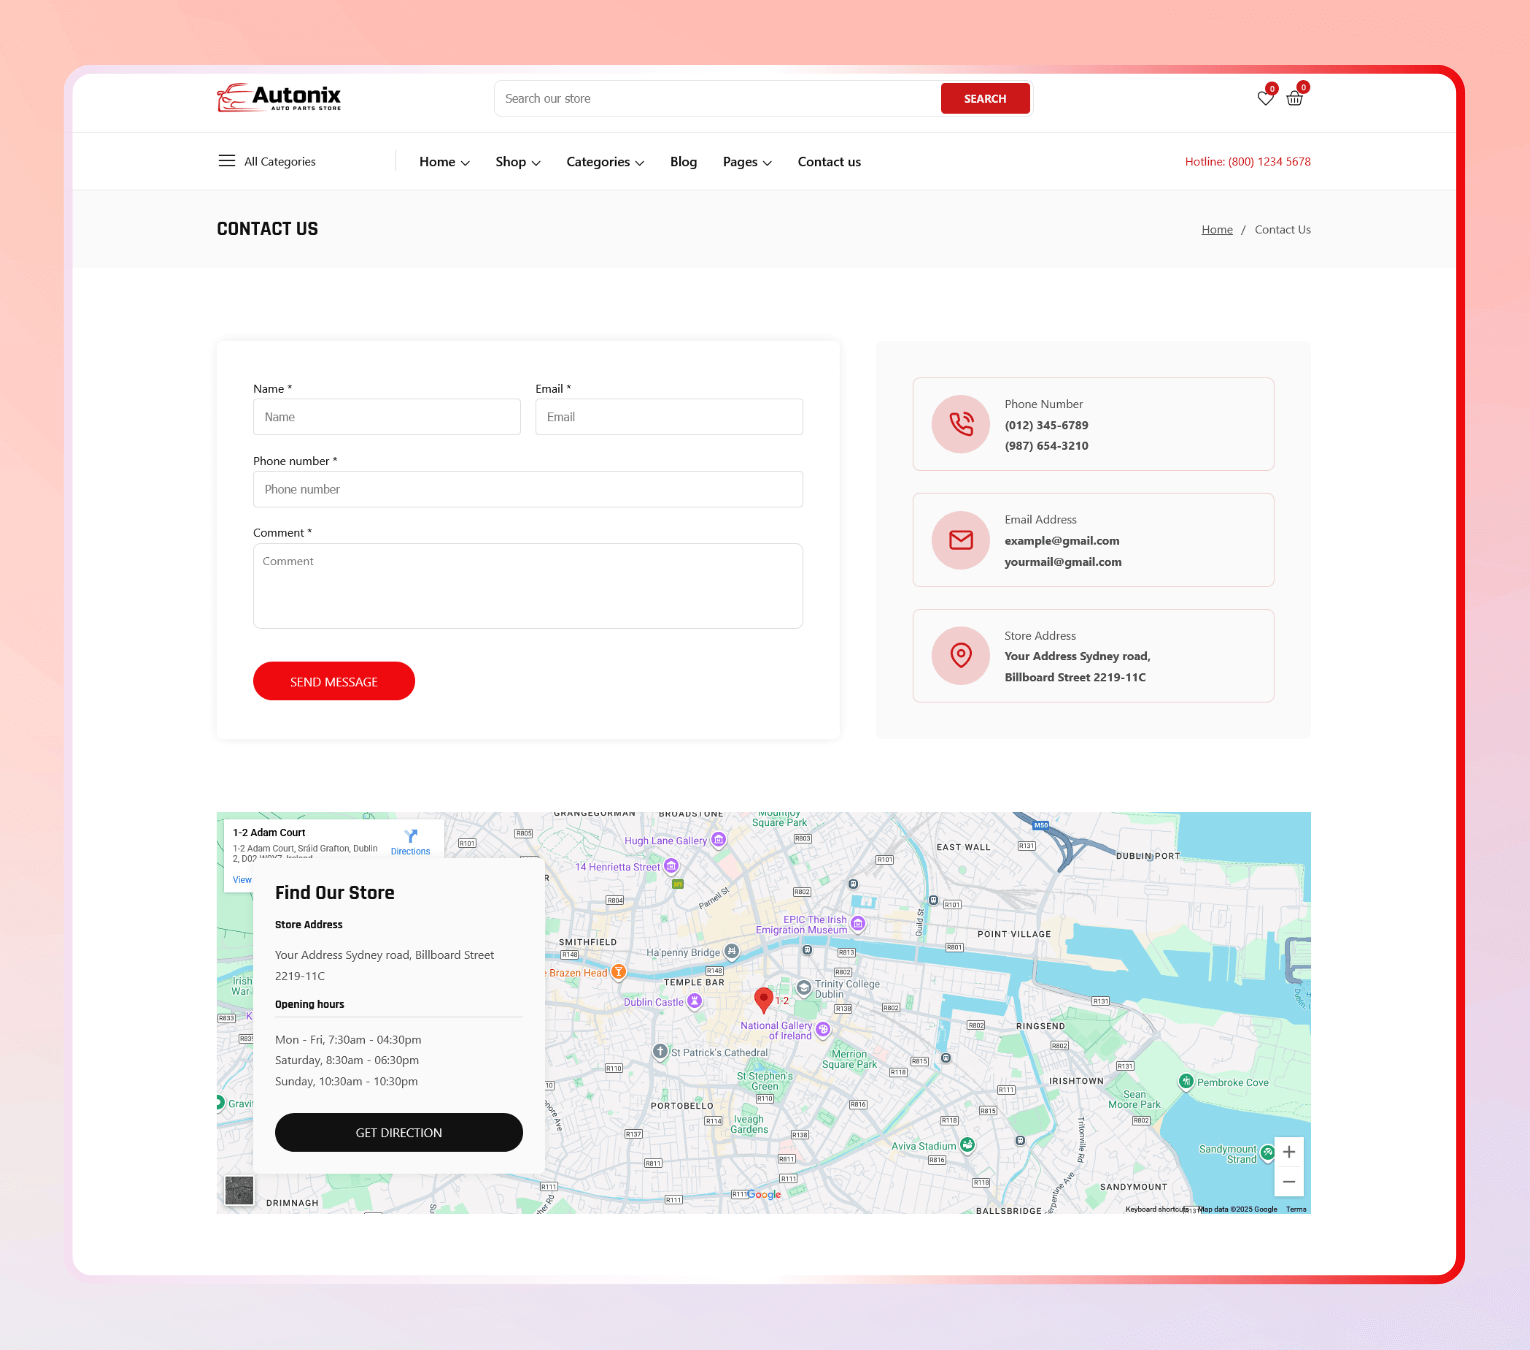The height and width of the screenshot is (1350, 1530).
Task: Zoom in the map with plus
Action: click(x=1289, y=1152)
